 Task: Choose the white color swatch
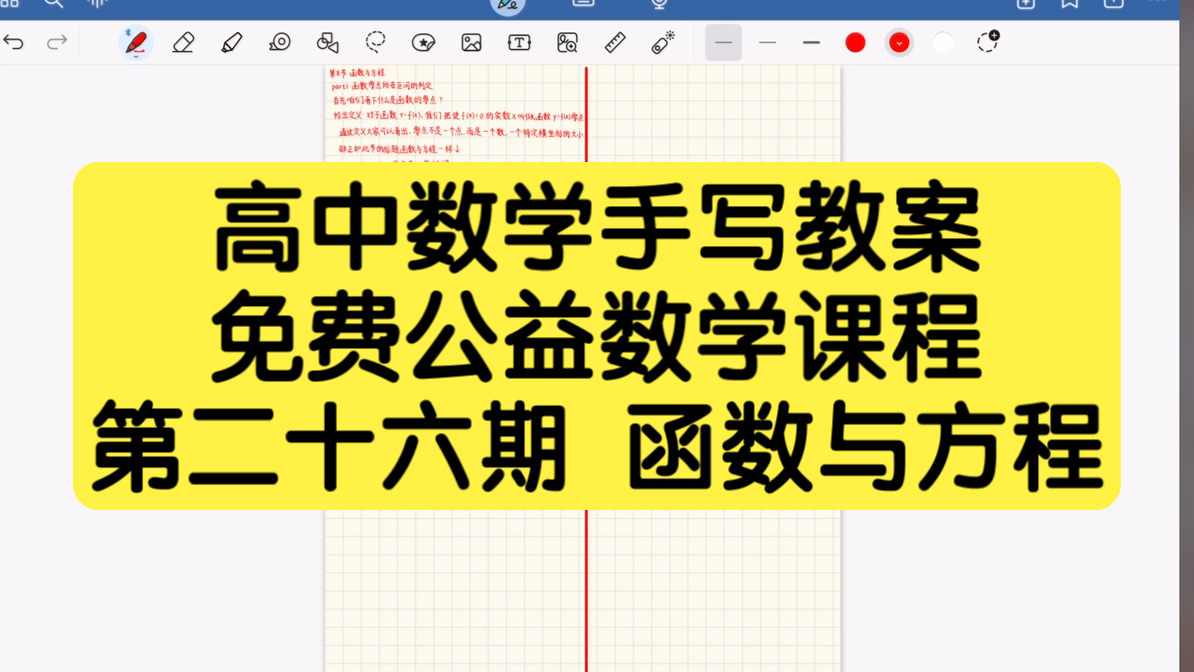943,43
